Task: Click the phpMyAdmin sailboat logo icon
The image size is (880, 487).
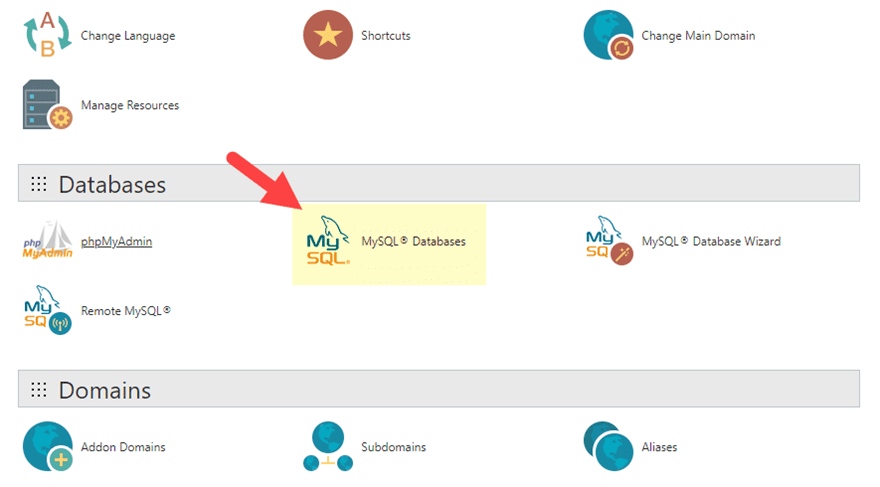Action: 47,241
